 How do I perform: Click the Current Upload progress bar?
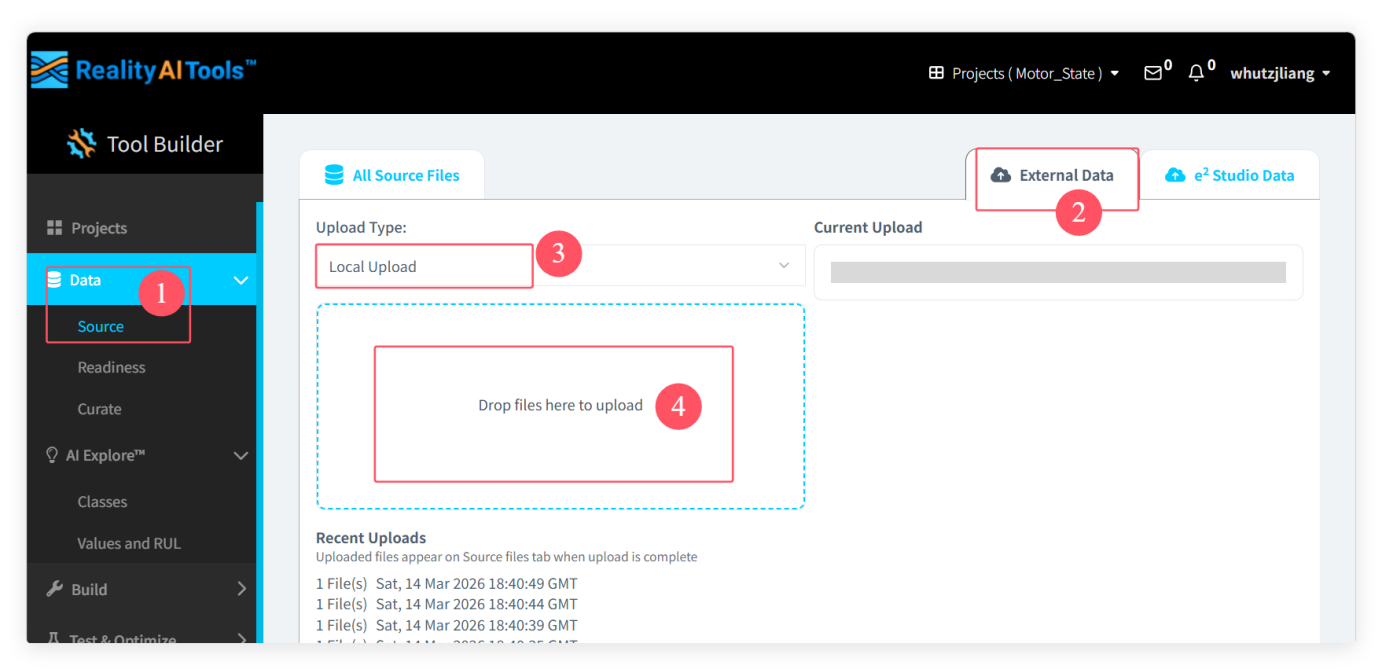tap(1058, 272)
